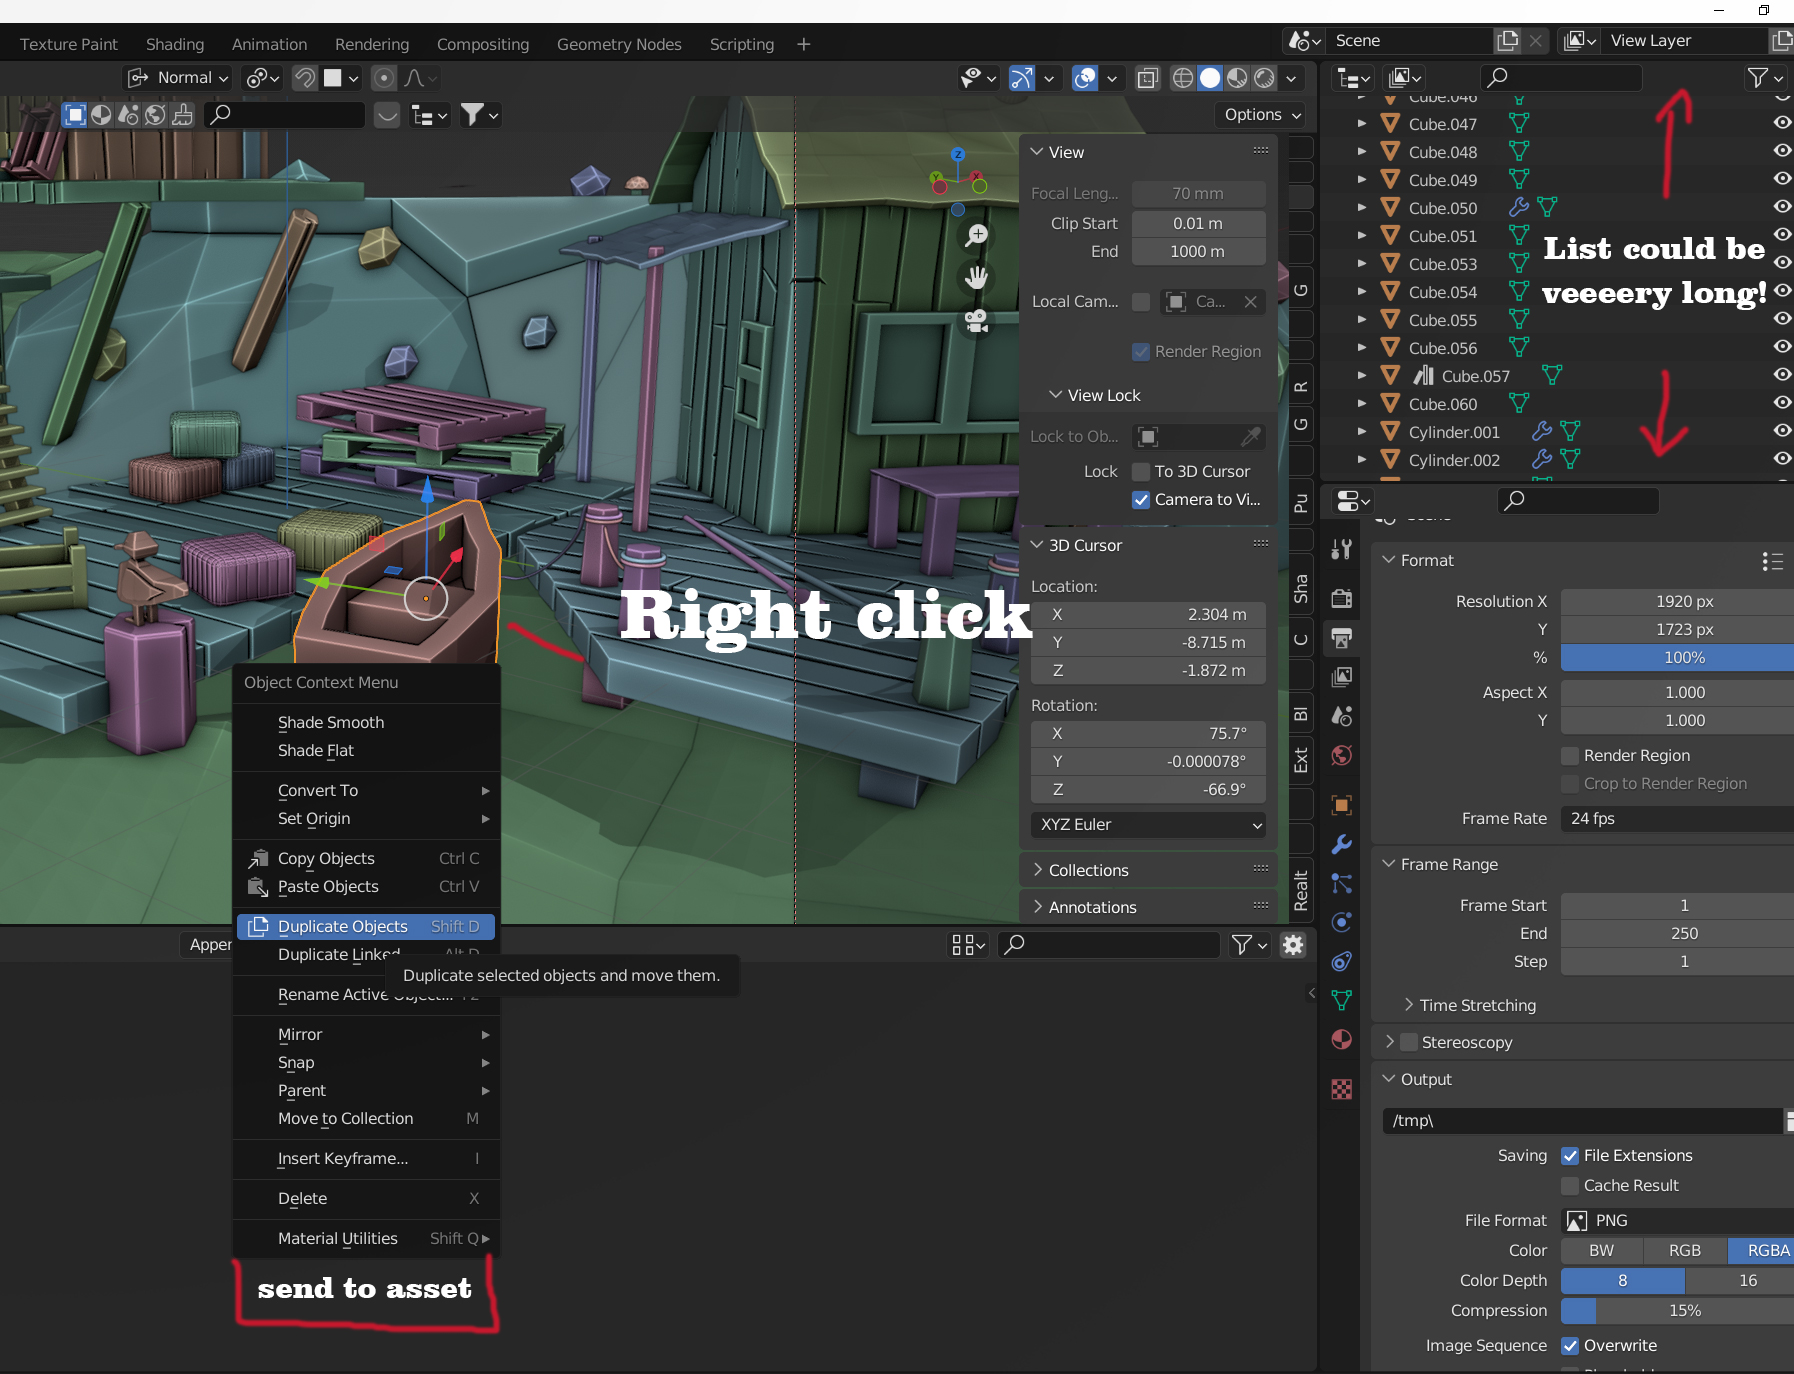The width and height of the screenshot is (1794, 1374).
Task: Open the Modifiers wrench properties tab
Action: [x=1342, y=844]
